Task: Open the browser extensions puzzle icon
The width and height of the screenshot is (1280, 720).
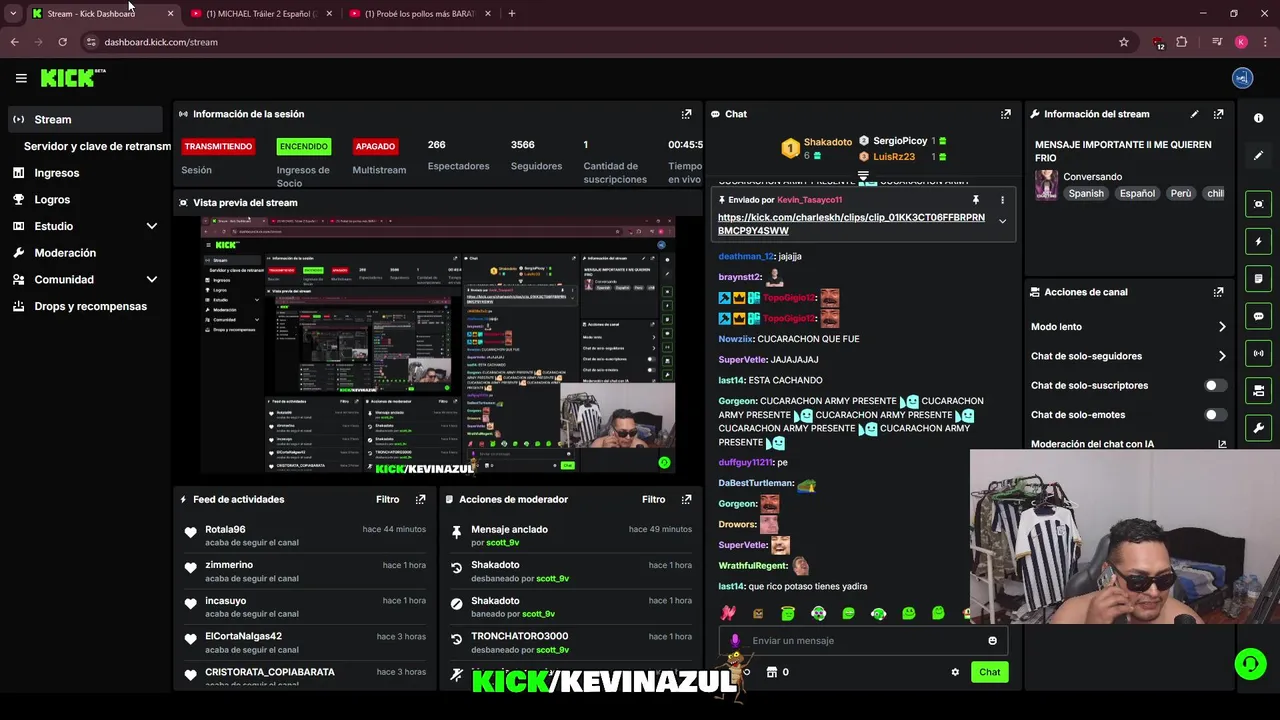Action: [x=1182, y=42]
